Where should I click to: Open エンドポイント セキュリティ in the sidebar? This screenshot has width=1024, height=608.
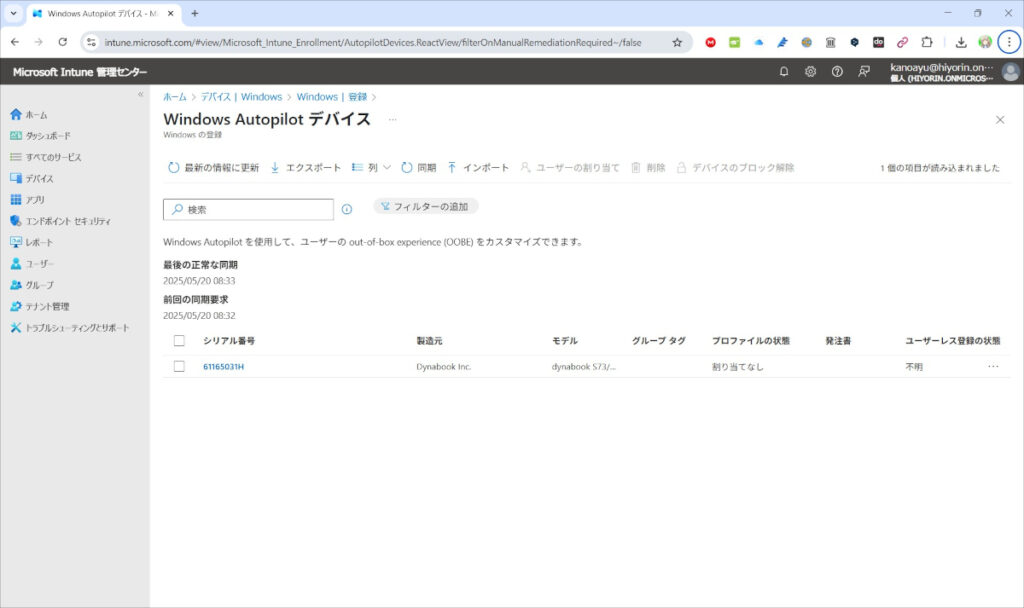point(60,221)
